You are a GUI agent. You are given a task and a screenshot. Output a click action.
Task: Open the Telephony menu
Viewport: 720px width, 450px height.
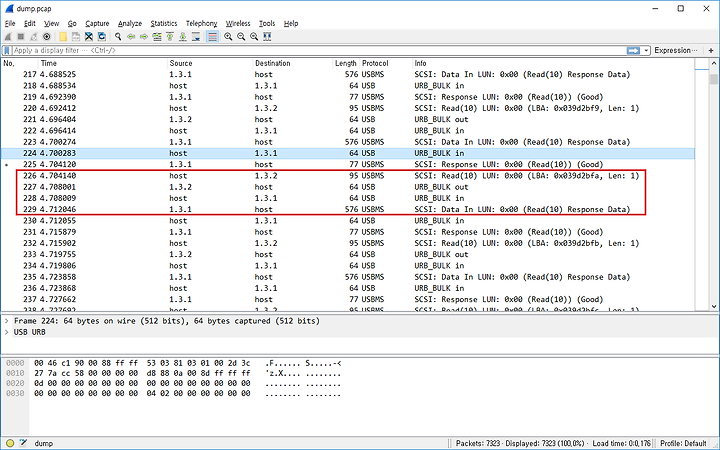(201, 23)
